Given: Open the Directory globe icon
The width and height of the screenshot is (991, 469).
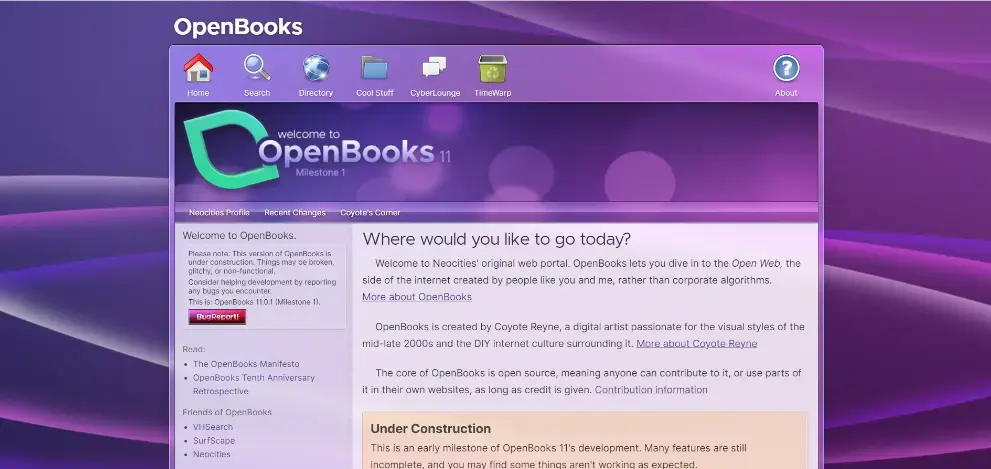Looking at the screenshot, I should pyautogui.click(x=316, y=68).
